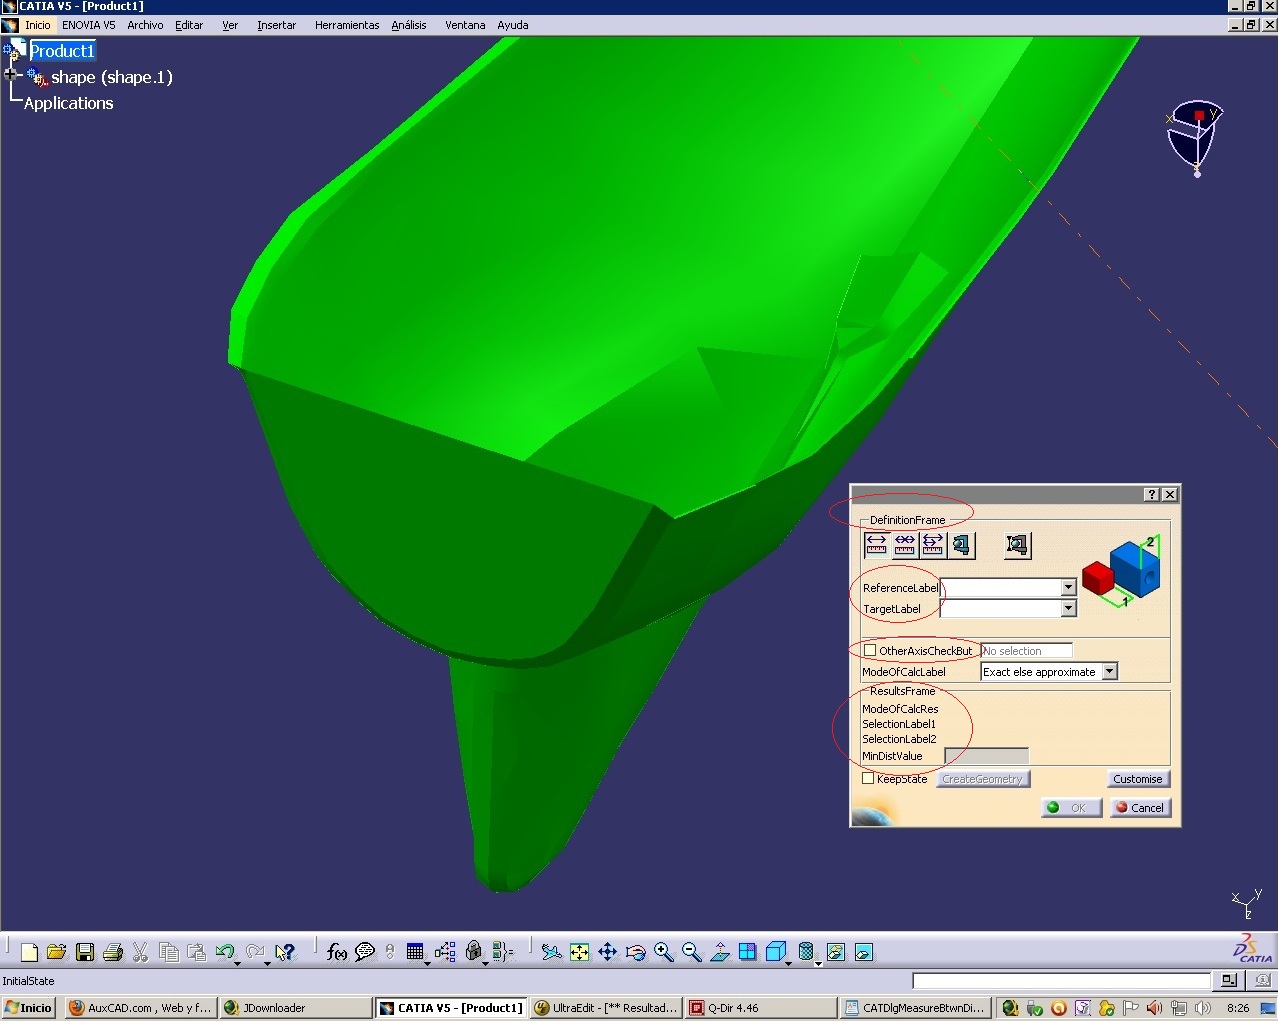Select Applications in the specification tree

(68, 103)
